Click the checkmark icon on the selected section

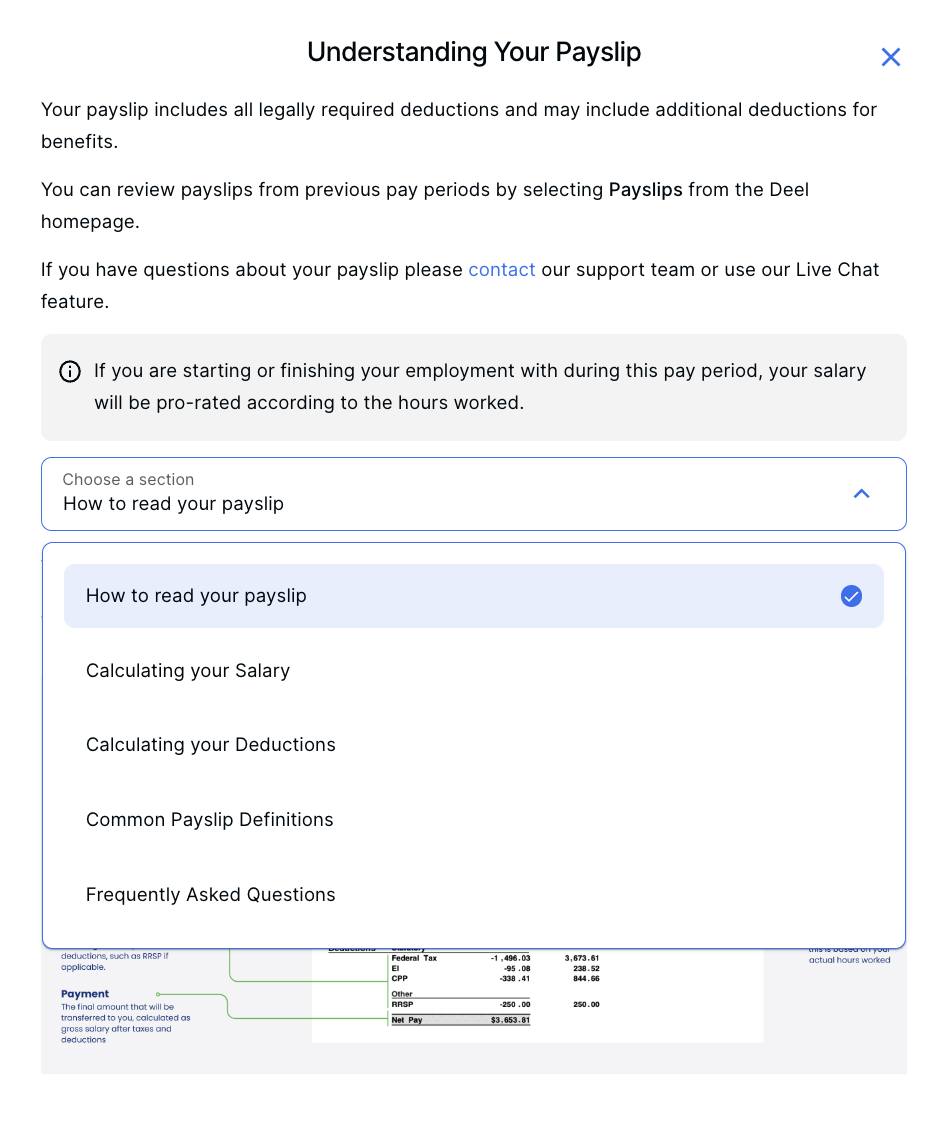pos(851,596)
